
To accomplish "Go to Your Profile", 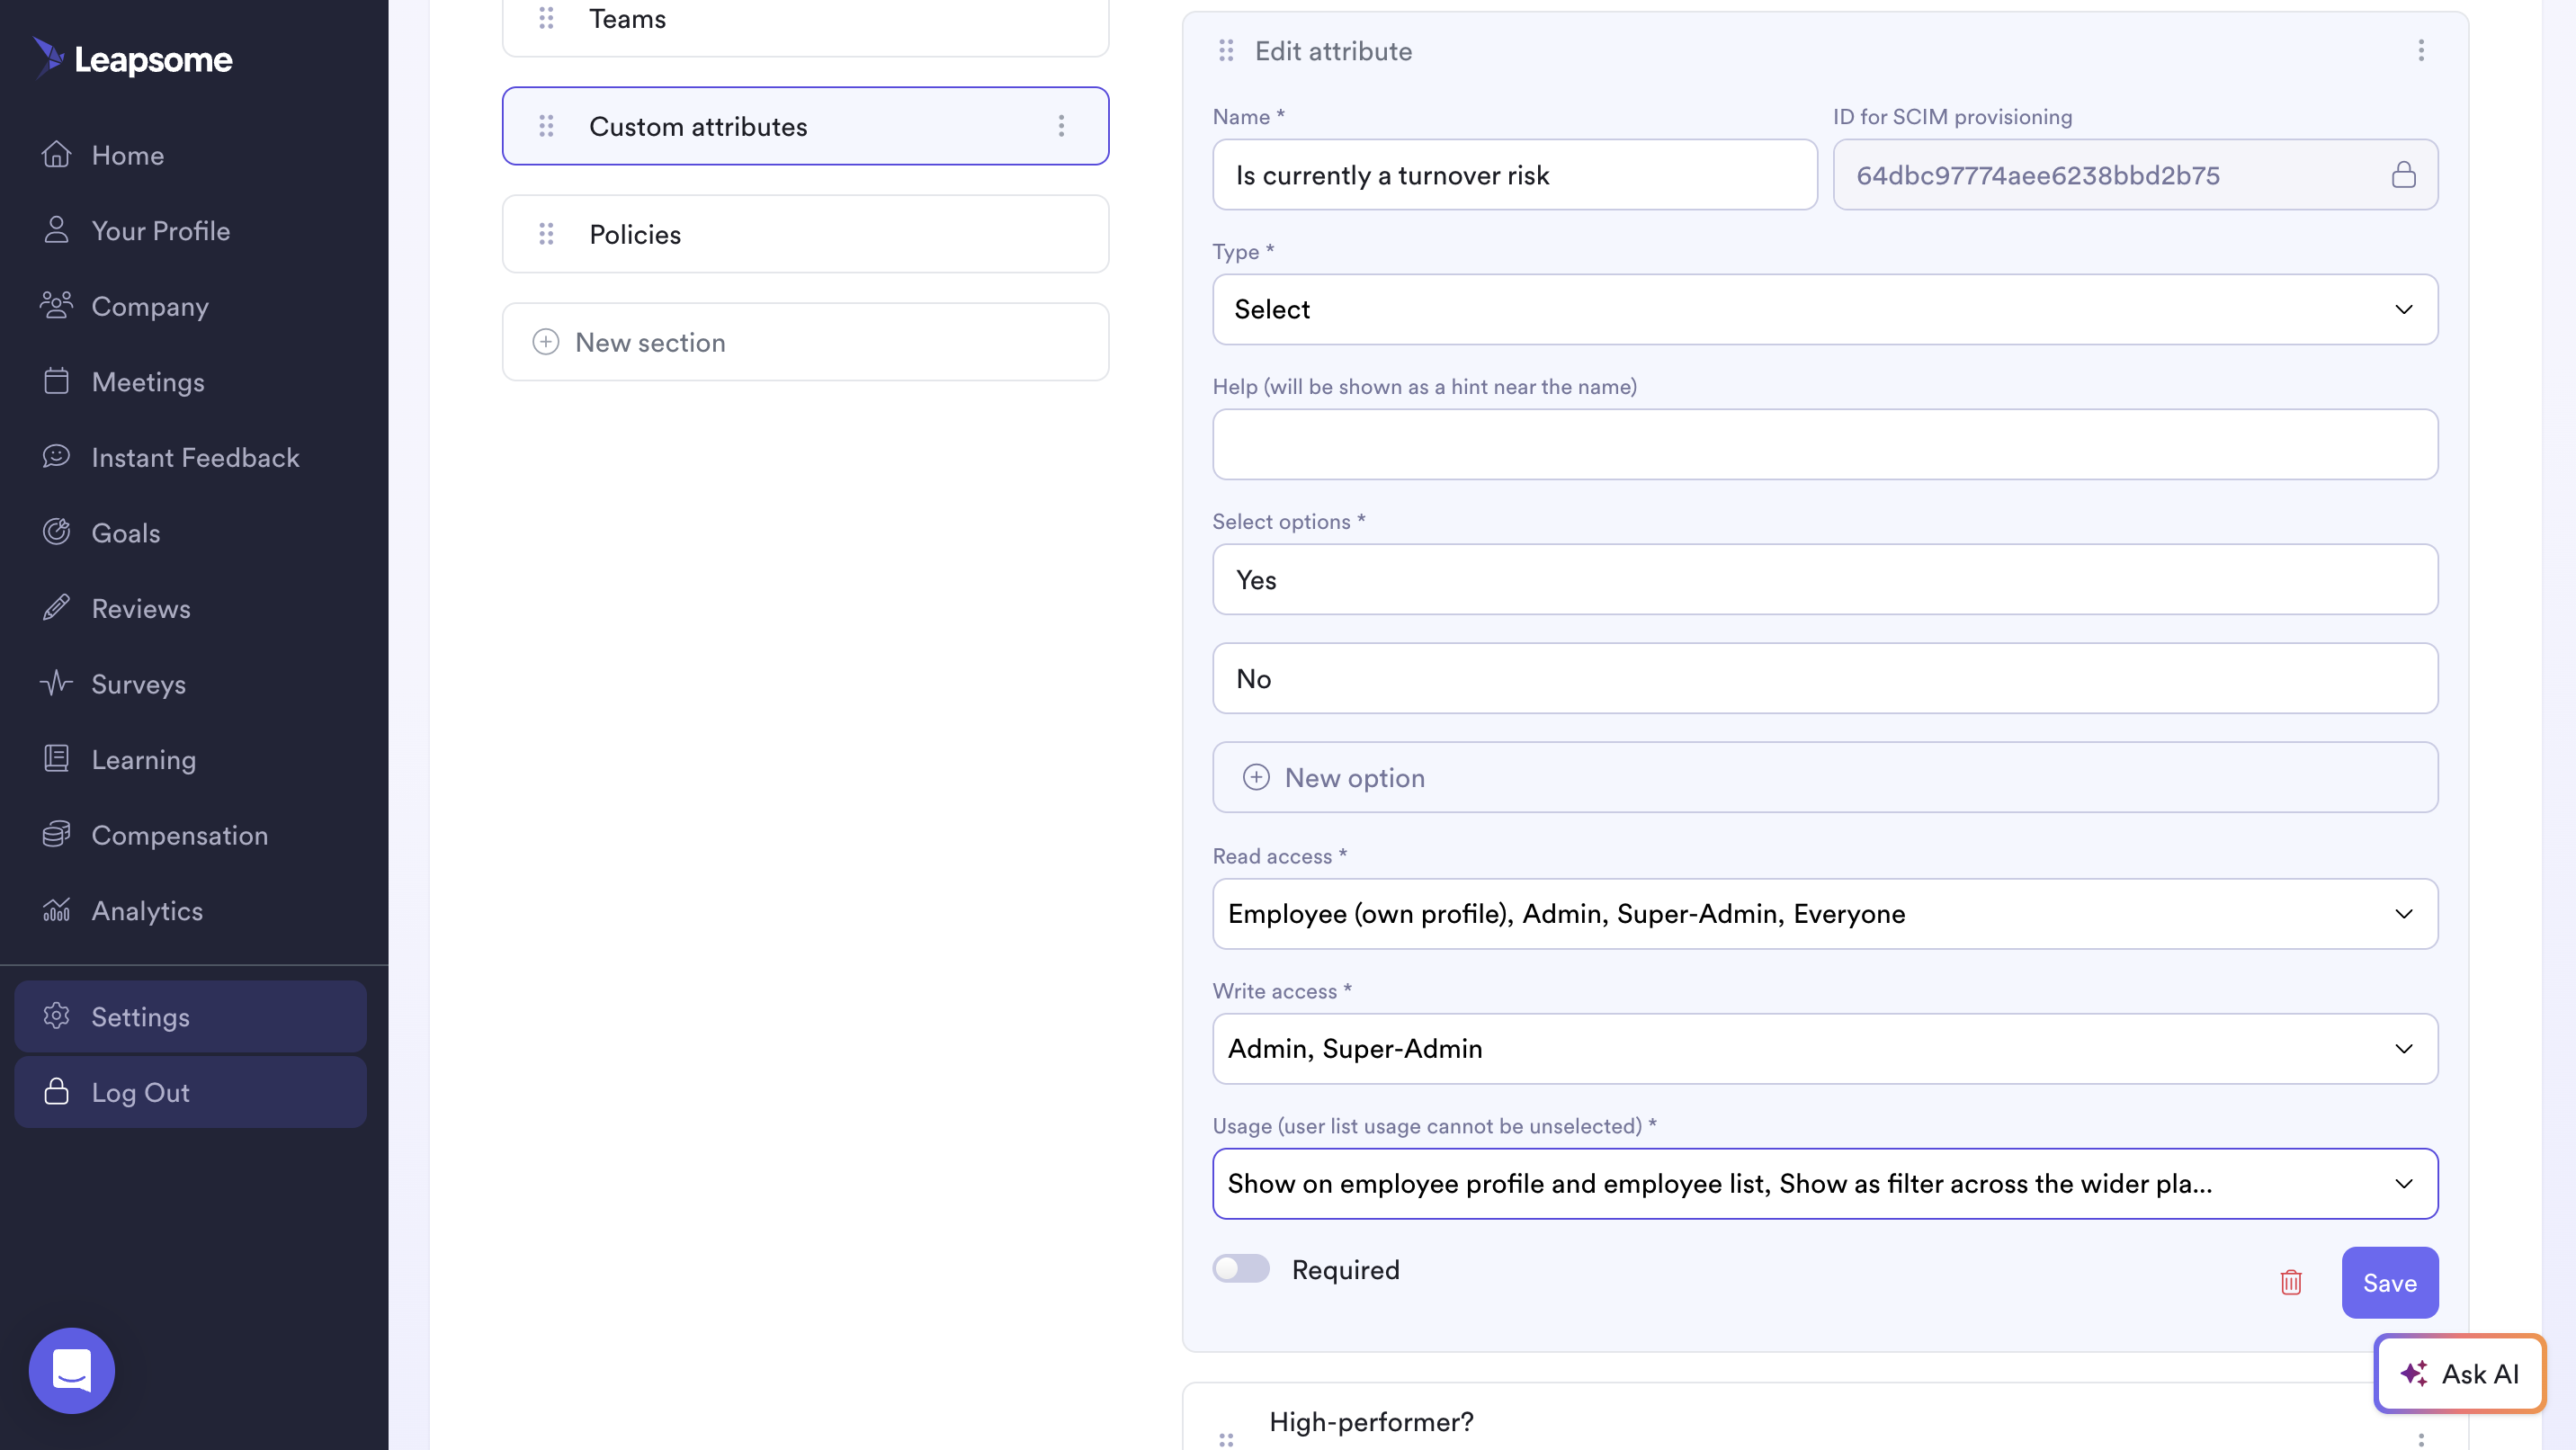I will pyautogui.click(x=160, y=231).
